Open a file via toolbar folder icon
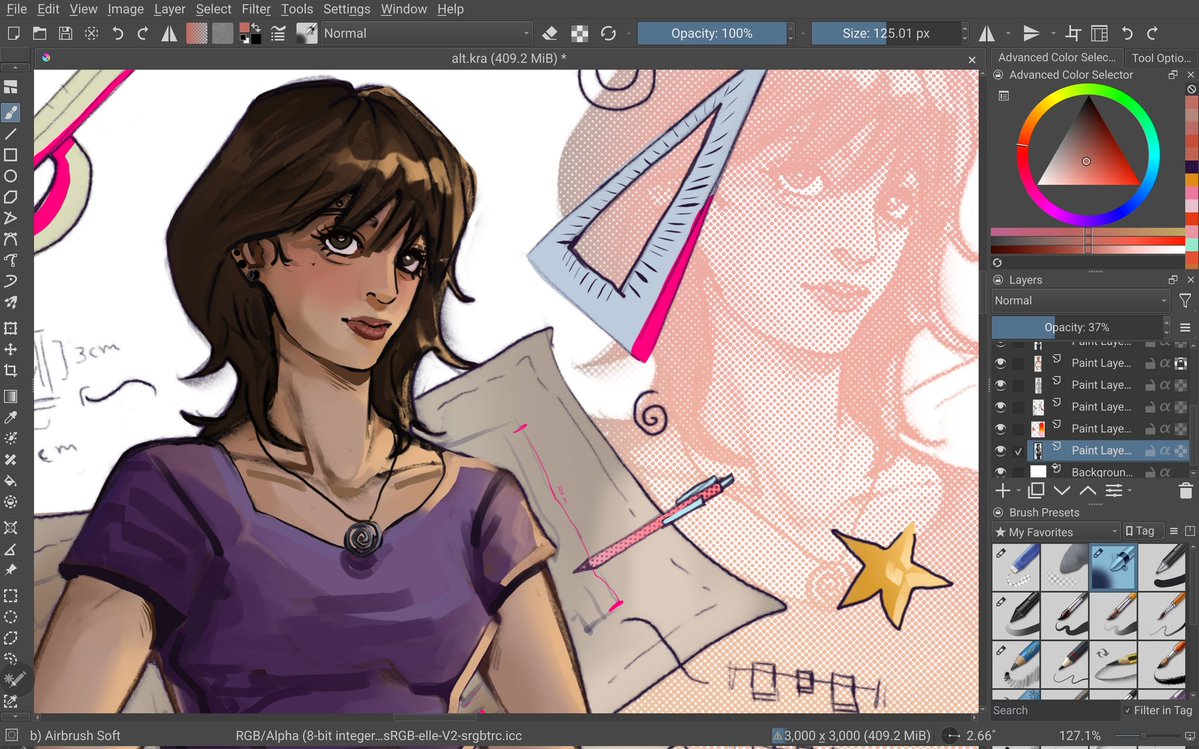The image size is (1199, 749). (x=40, y=33)
